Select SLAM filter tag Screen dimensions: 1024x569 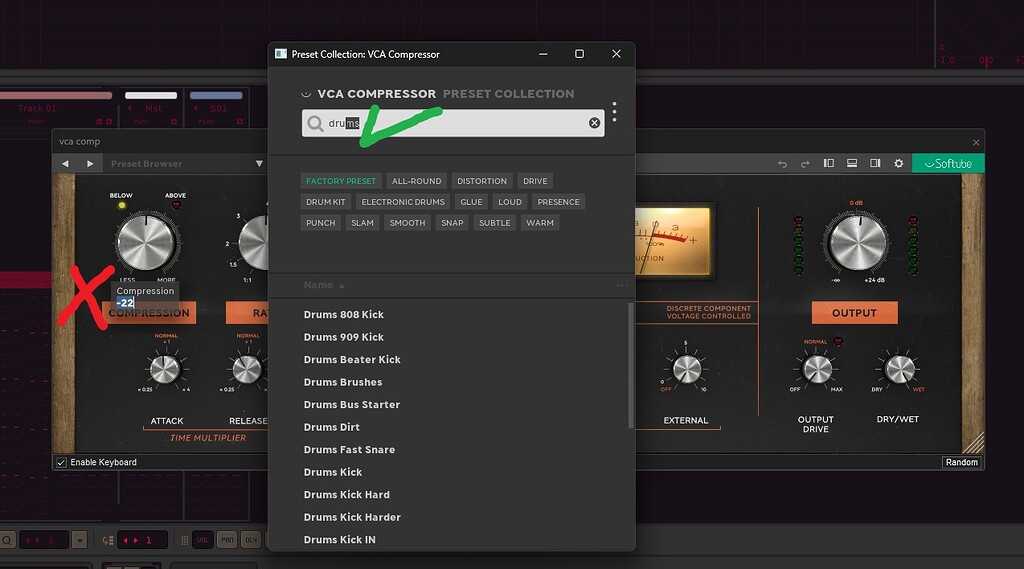point(362,223)
